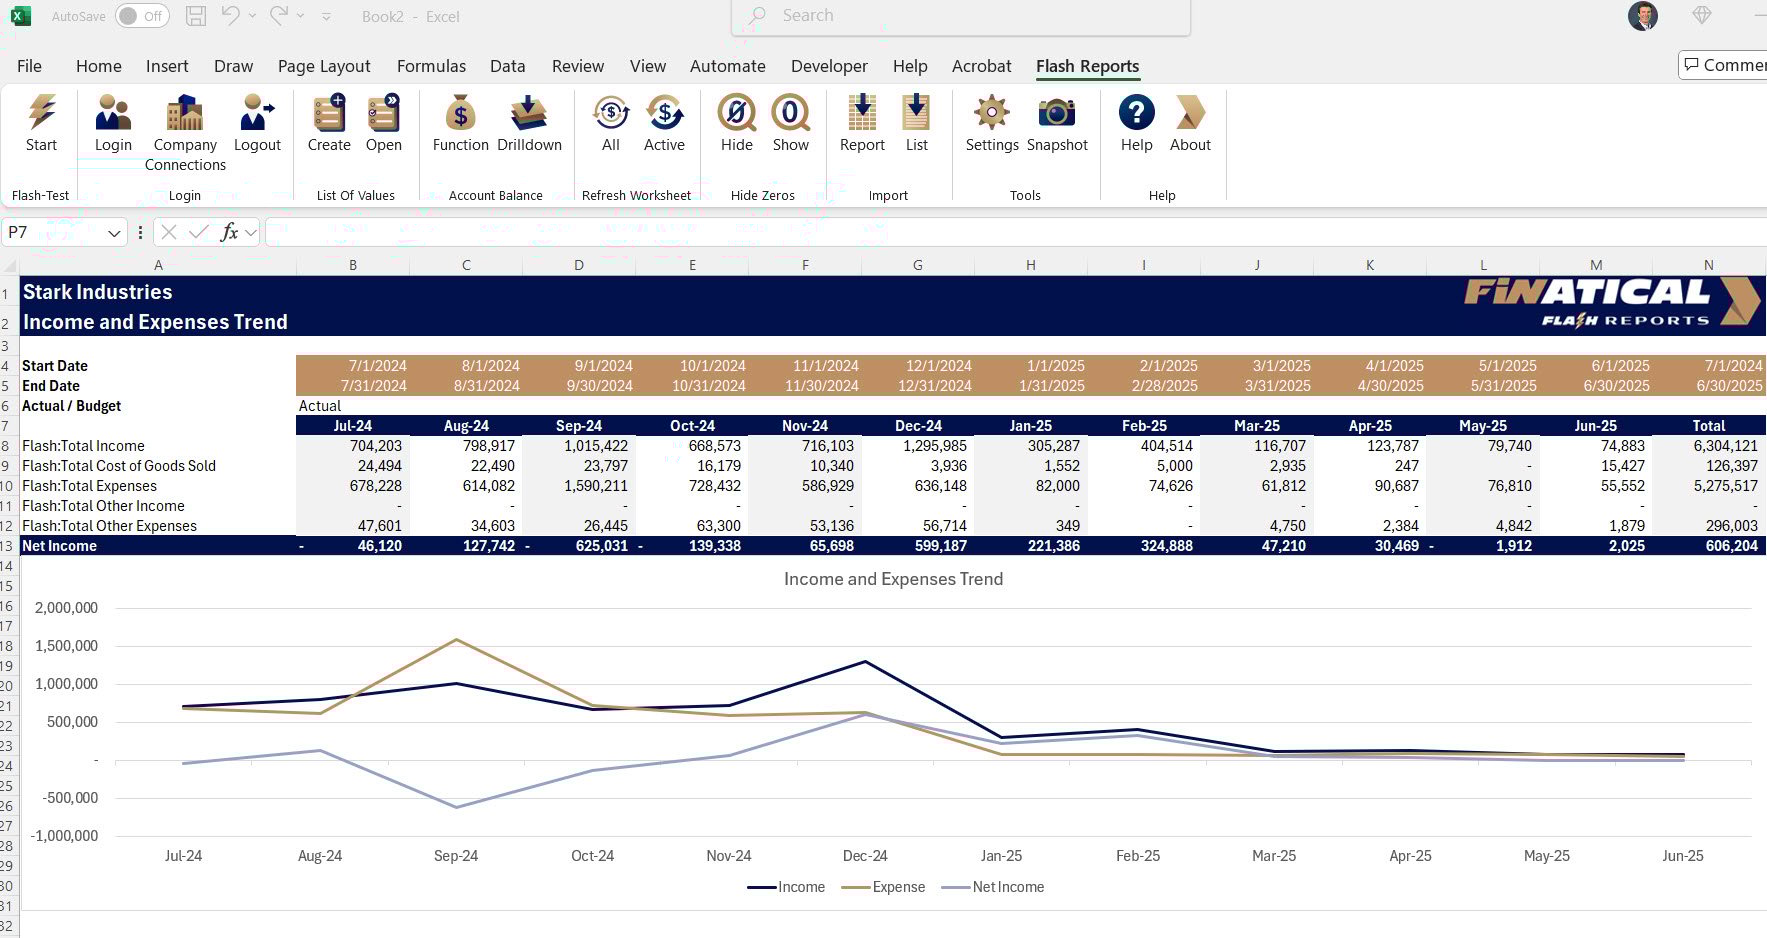Insert an Account Balance Function
1767x938 pixels.
[460, 124]
